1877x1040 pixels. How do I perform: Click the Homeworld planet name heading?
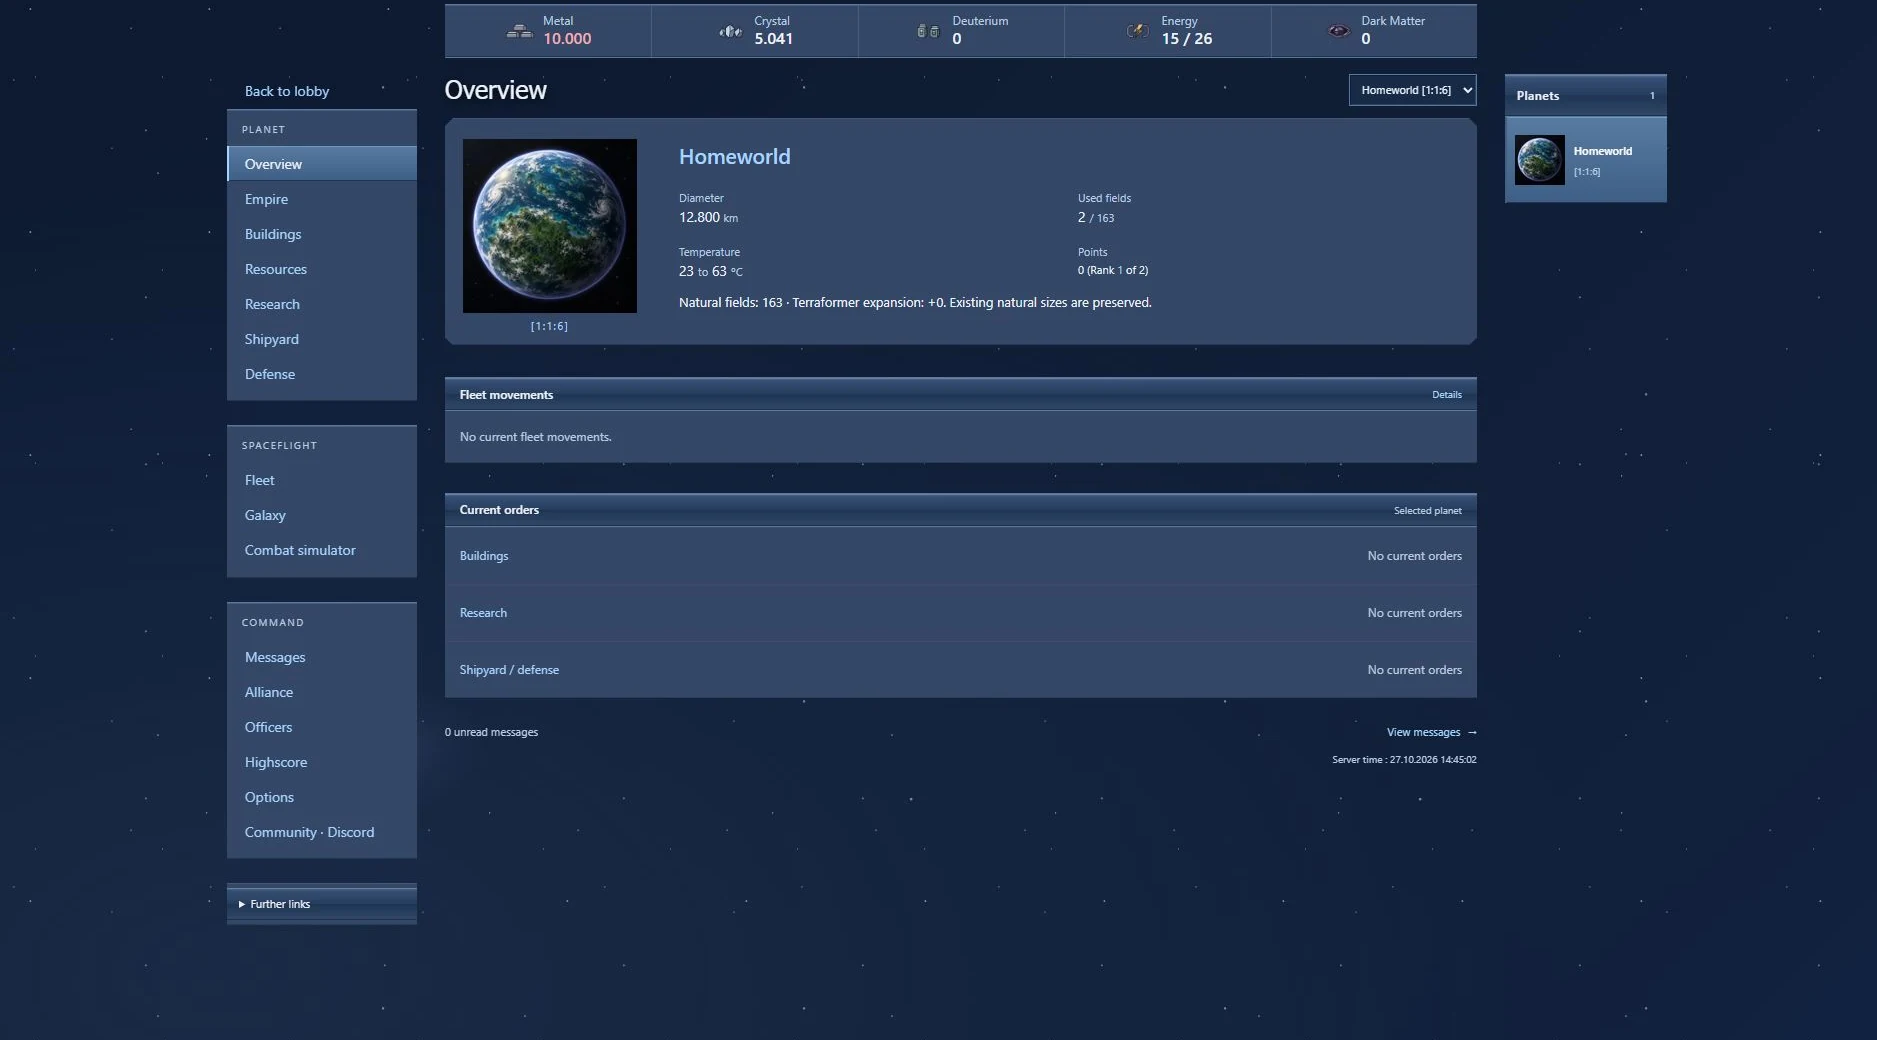734,157
